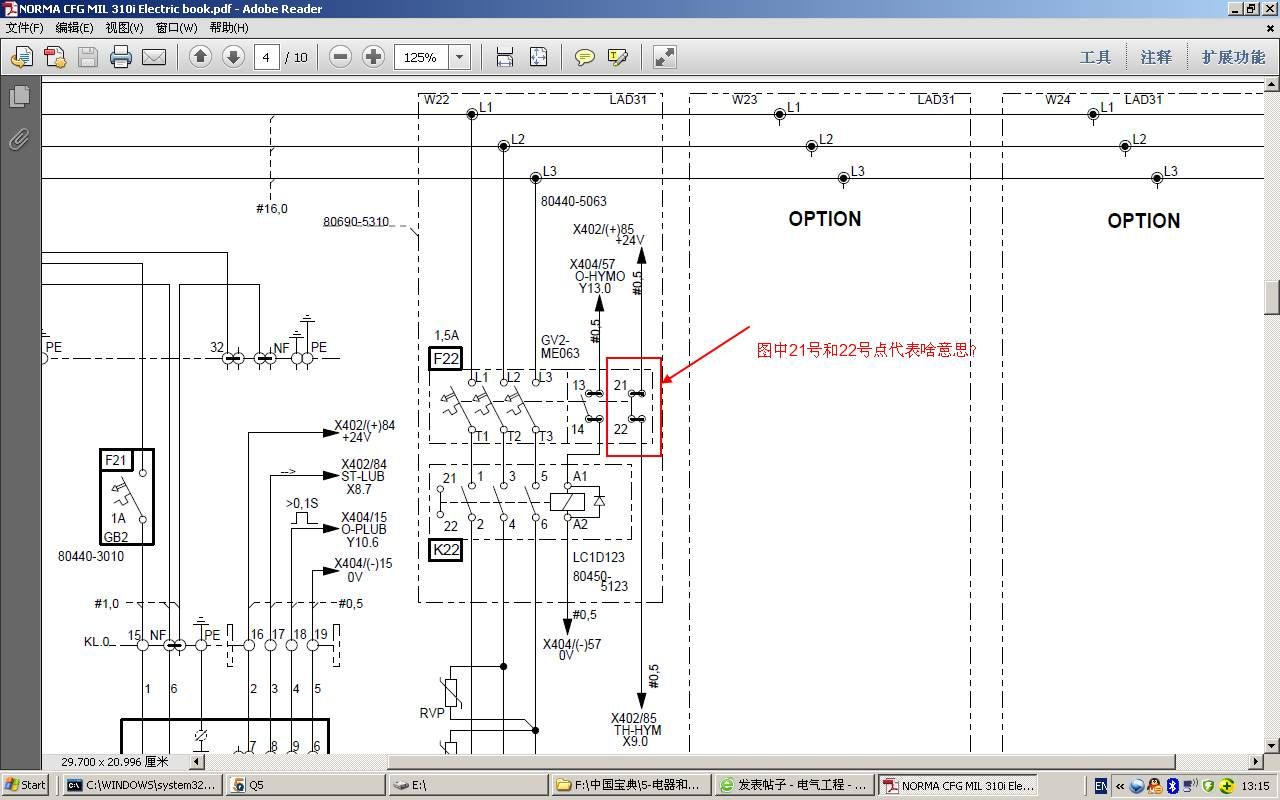
Task: Click the page number input field
Action: pos(266,57)
